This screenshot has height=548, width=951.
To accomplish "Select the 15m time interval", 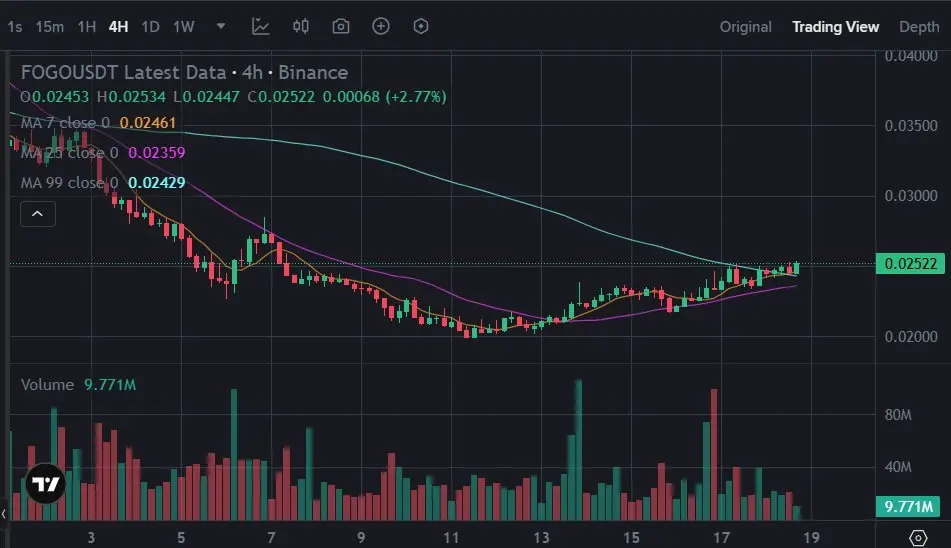I will tap(50, 27).
